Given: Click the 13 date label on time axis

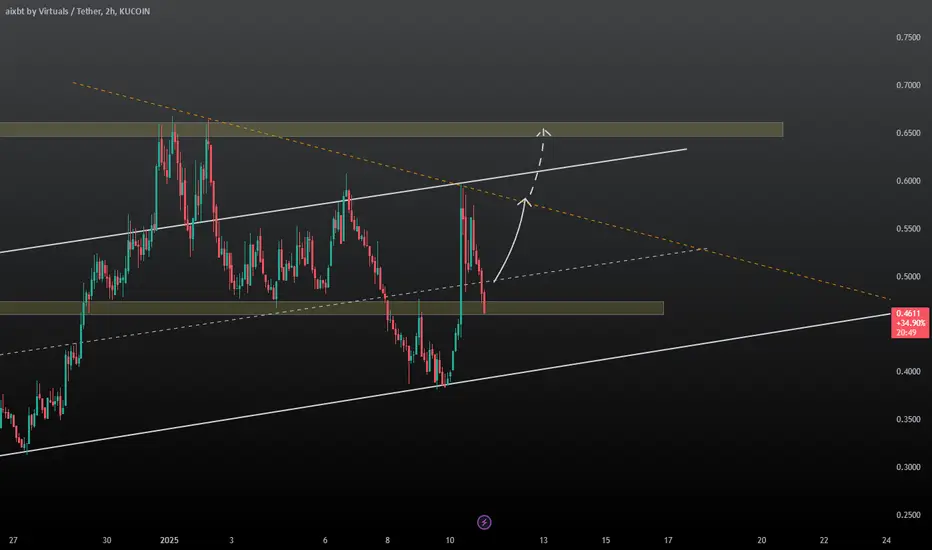Looking at the screenshot, I should (543, 540).
